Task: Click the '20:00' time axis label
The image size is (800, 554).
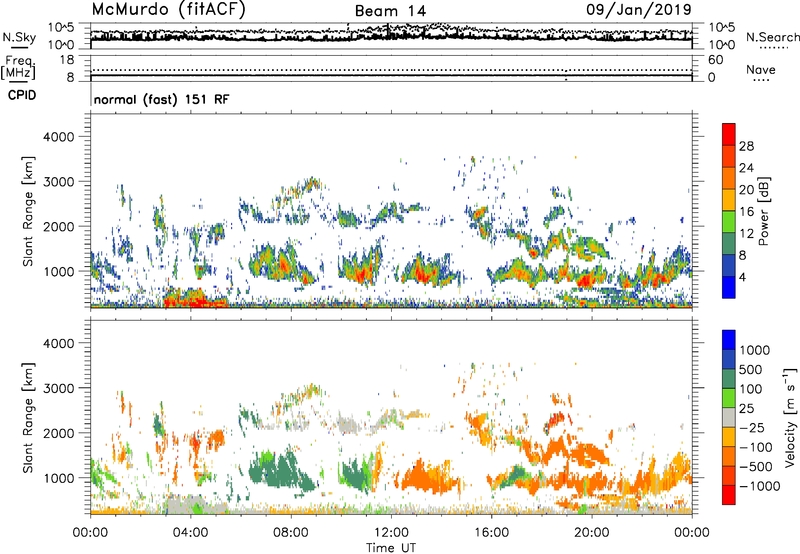Action: (x=592, y=533)
